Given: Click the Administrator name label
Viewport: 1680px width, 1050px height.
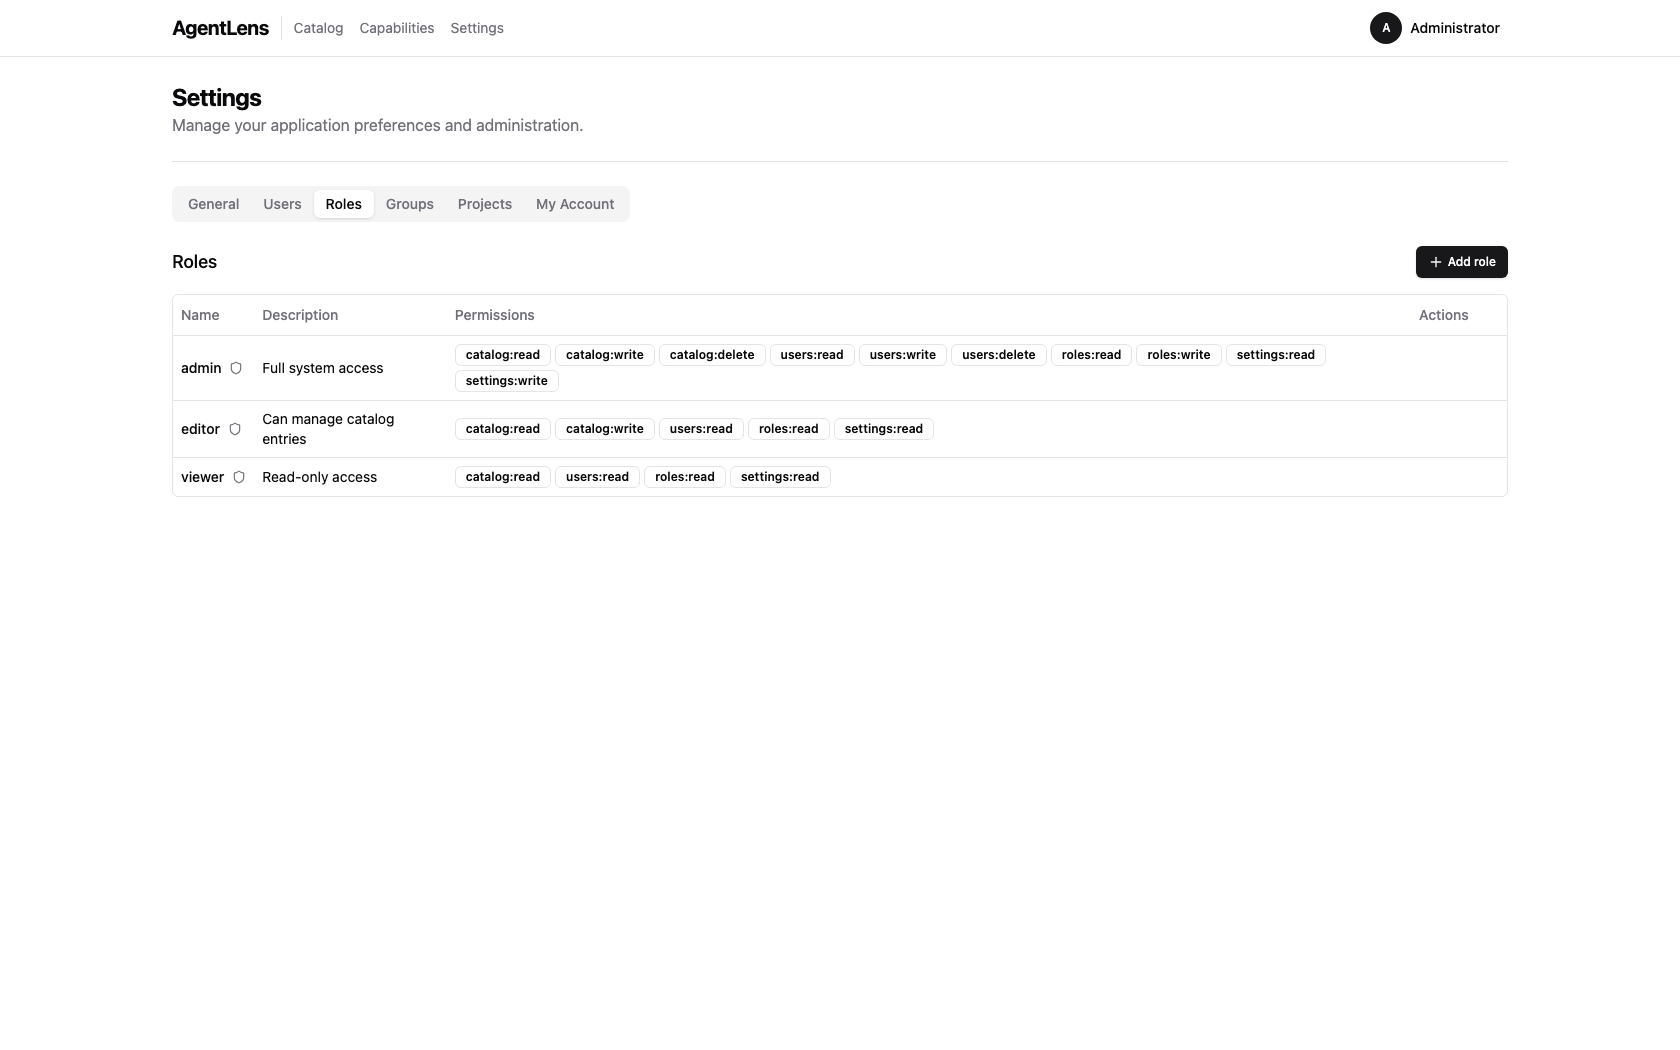Looking at the screenshot, I should pos(1456,28).
